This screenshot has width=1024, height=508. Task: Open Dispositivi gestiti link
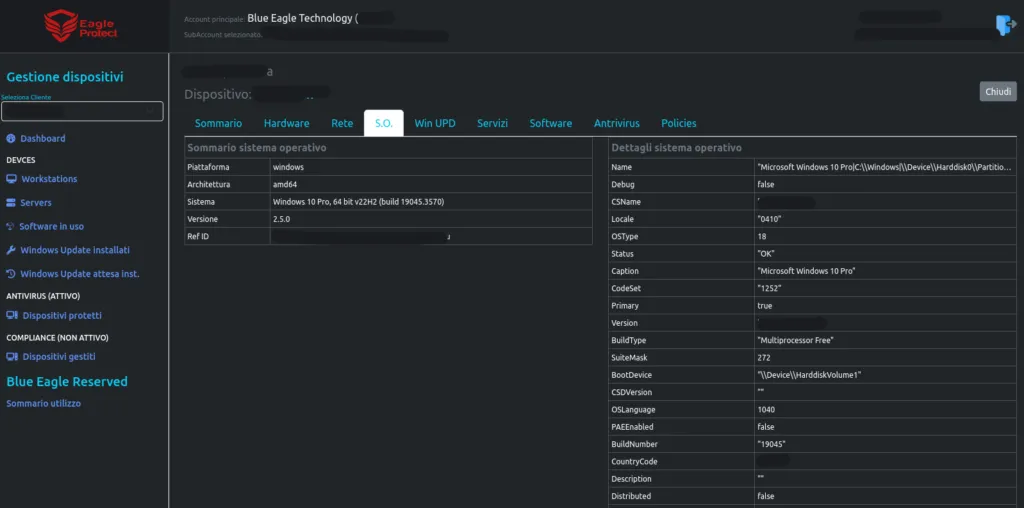point(59,357)
